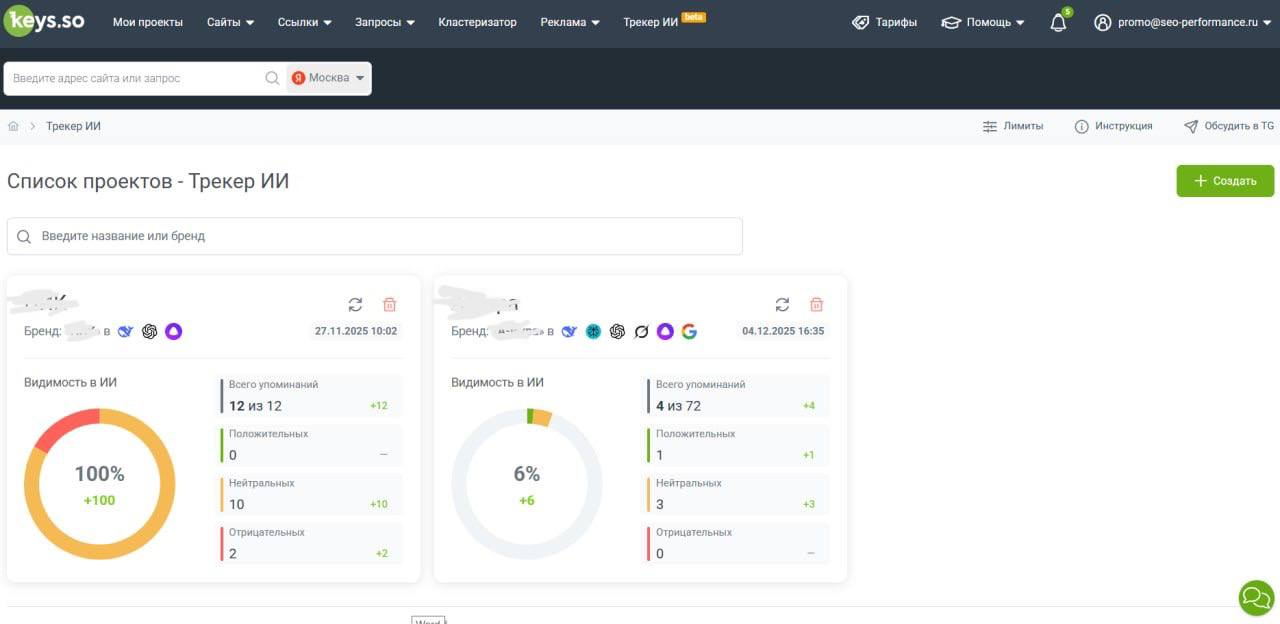Open the Москва region dropdown
Screen dimensions: 1280x624
328,78
